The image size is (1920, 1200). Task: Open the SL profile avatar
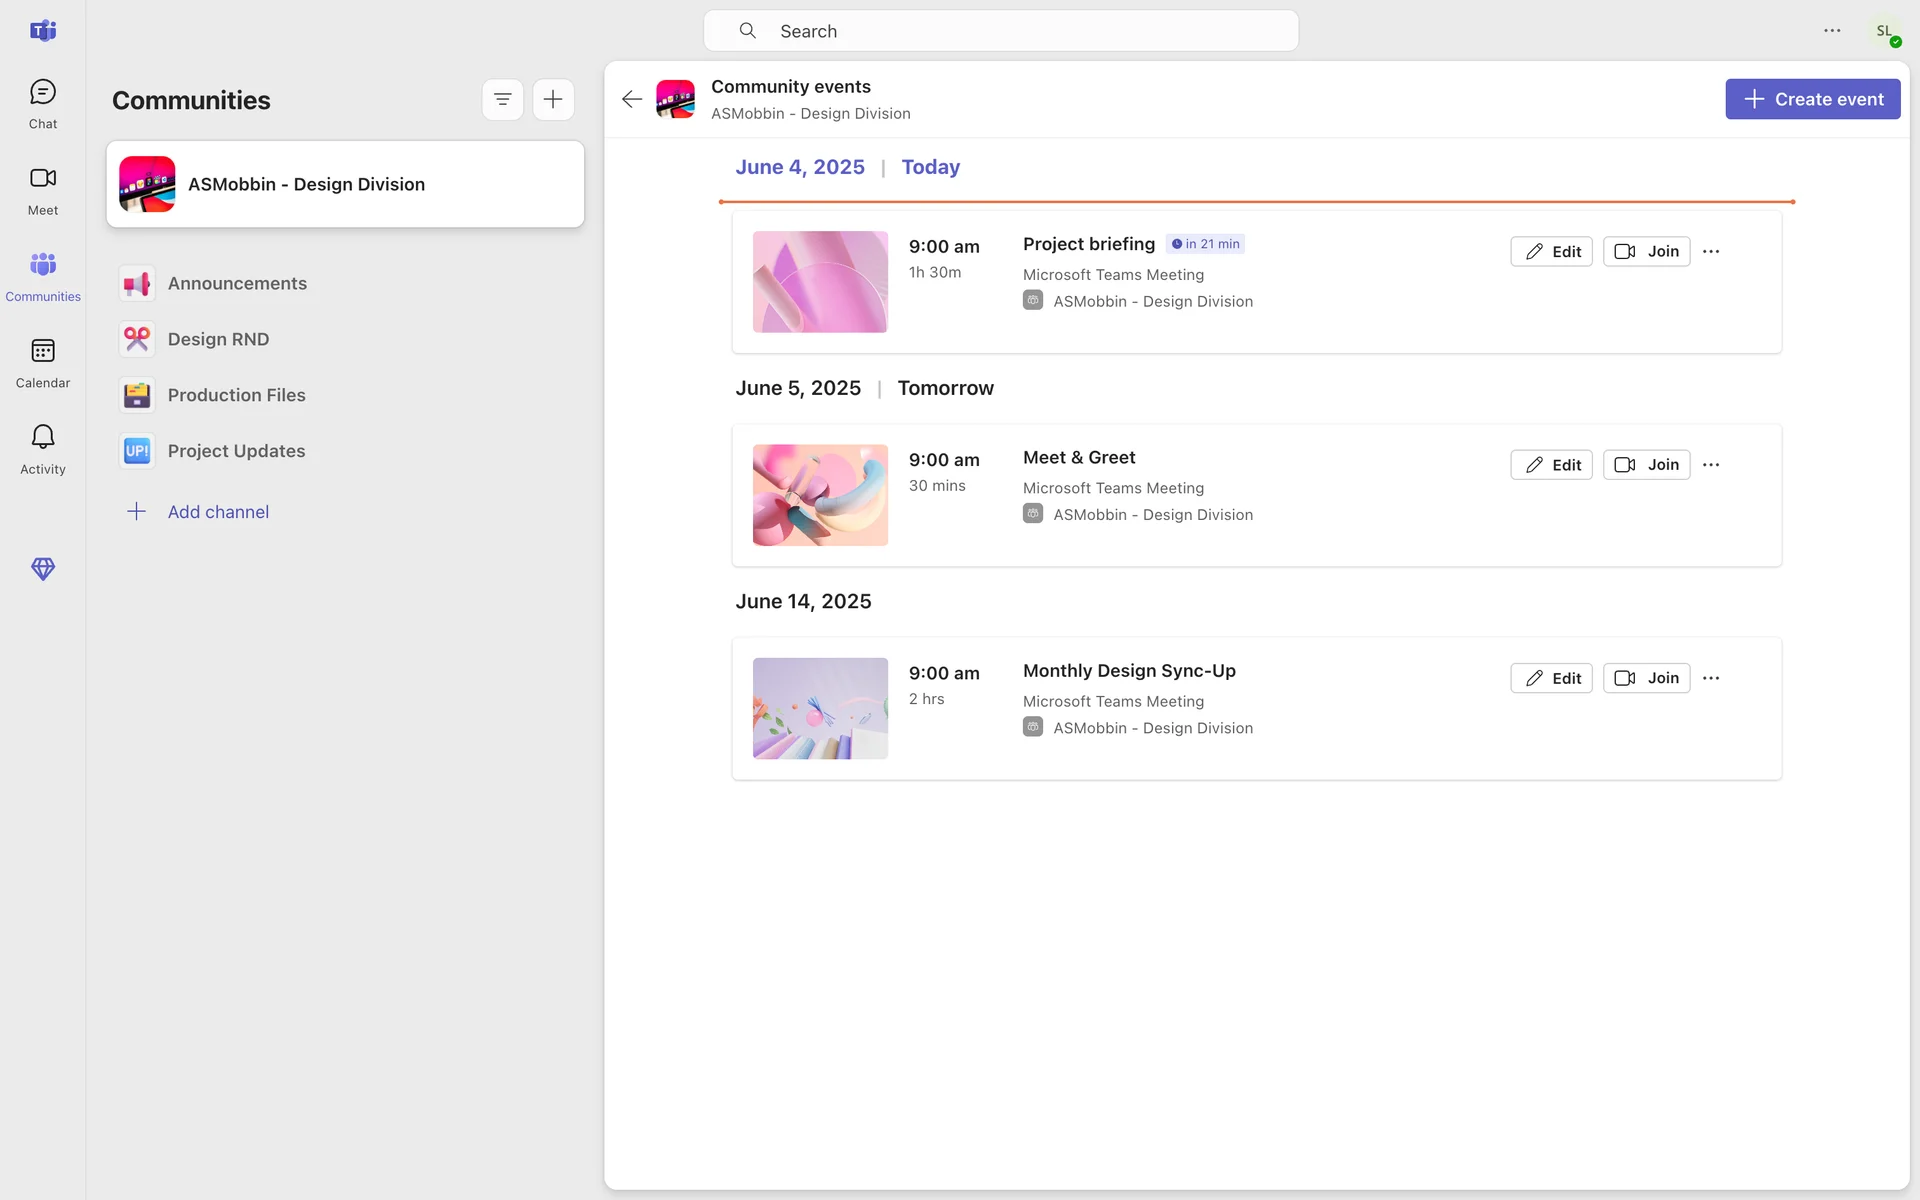(1885, 31)
